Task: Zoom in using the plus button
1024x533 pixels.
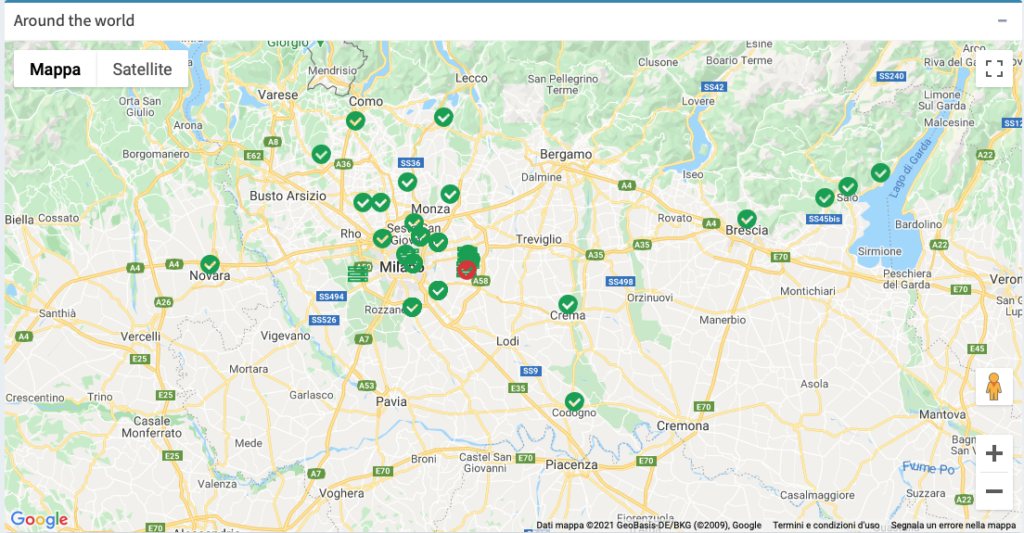Action: pyautogui.click(x=994, y=453)
